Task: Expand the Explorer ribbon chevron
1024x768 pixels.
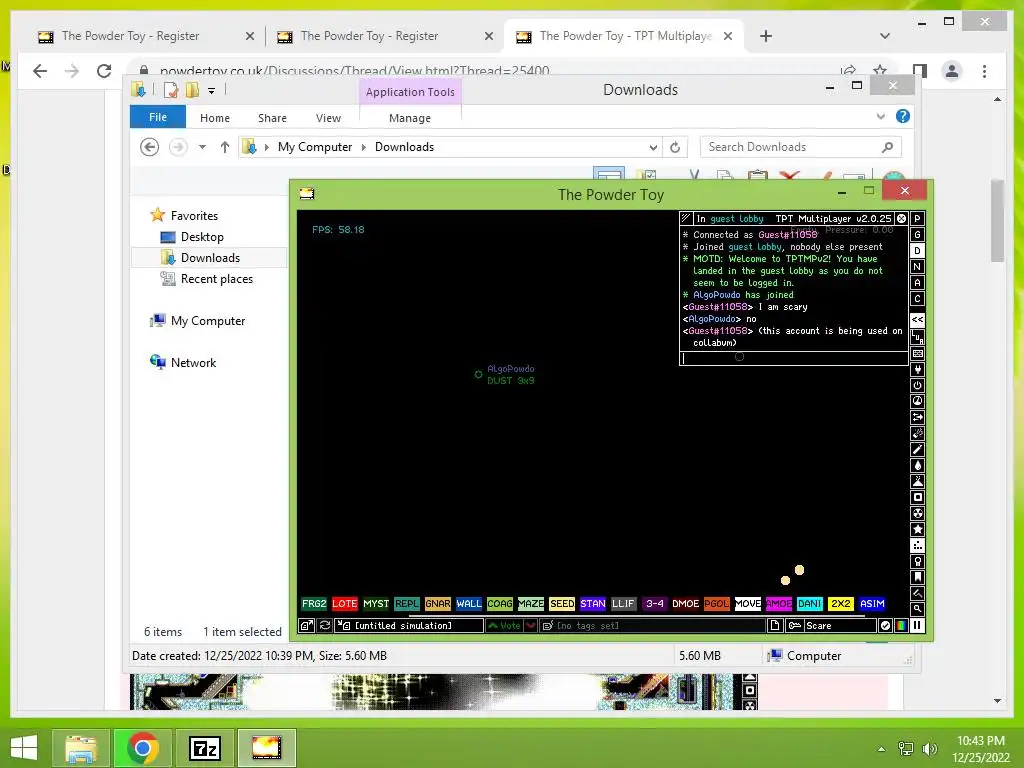Action: tap(880, 116)
